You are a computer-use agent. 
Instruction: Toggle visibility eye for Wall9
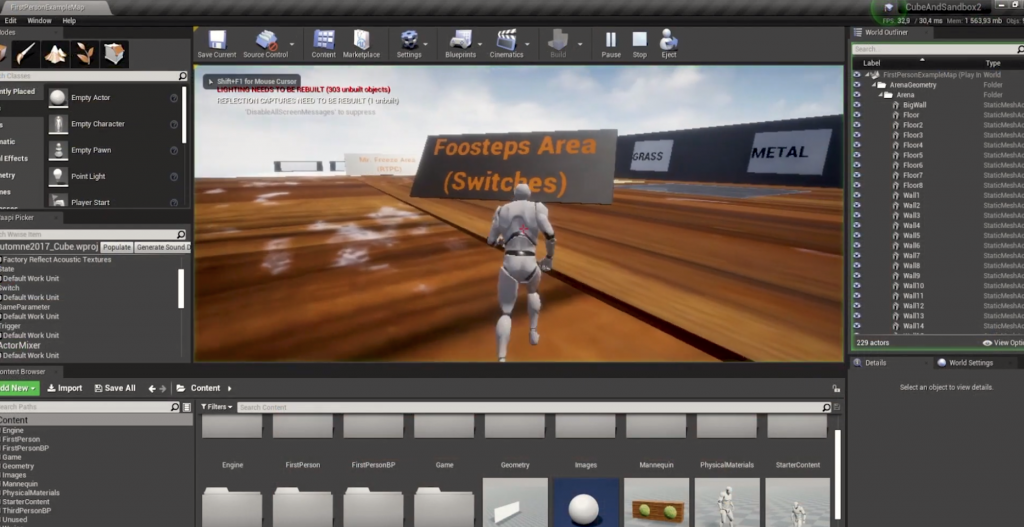[857, 276]
